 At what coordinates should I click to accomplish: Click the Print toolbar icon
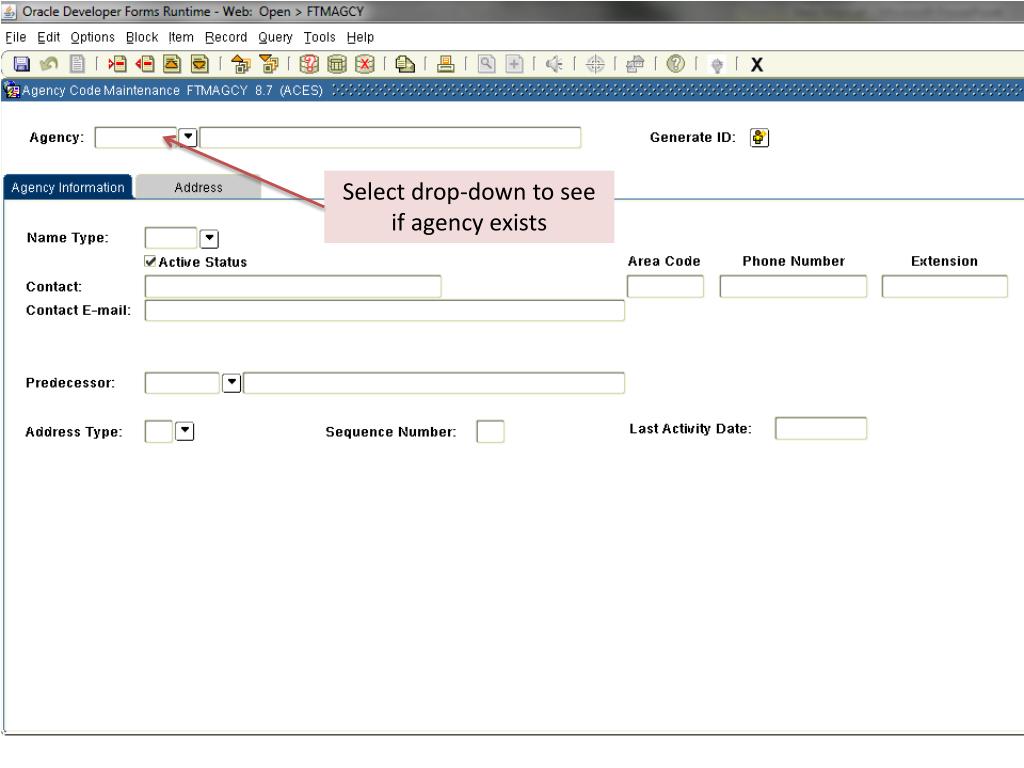(x=446, y=64)
